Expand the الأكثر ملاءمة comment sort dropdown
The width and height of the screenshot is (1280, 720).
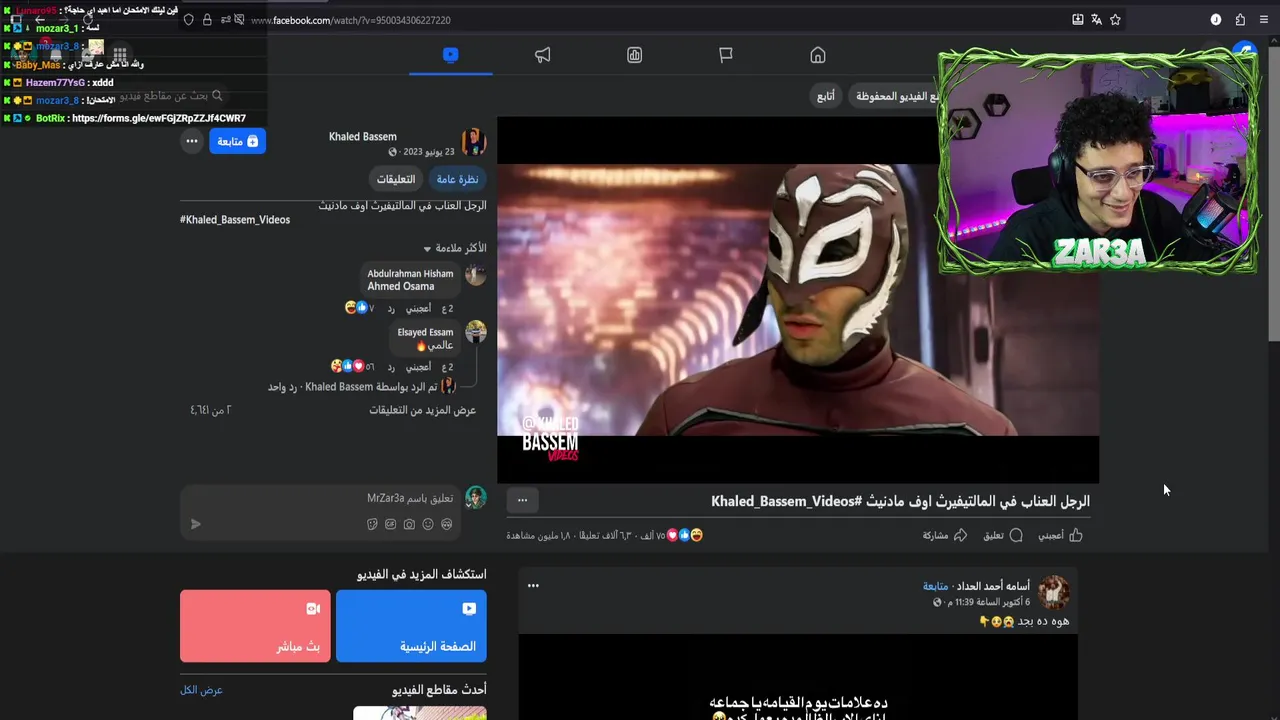pos(455,248)
